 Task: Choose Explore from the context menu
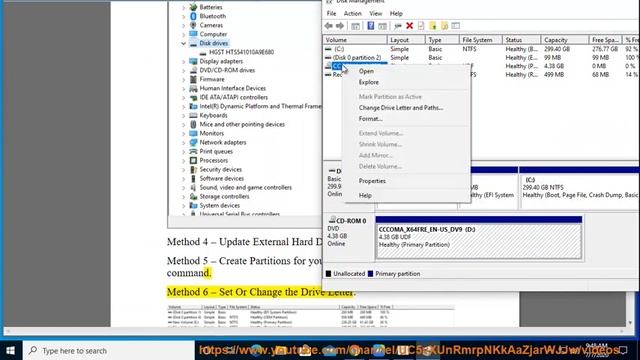pos(369,82)
